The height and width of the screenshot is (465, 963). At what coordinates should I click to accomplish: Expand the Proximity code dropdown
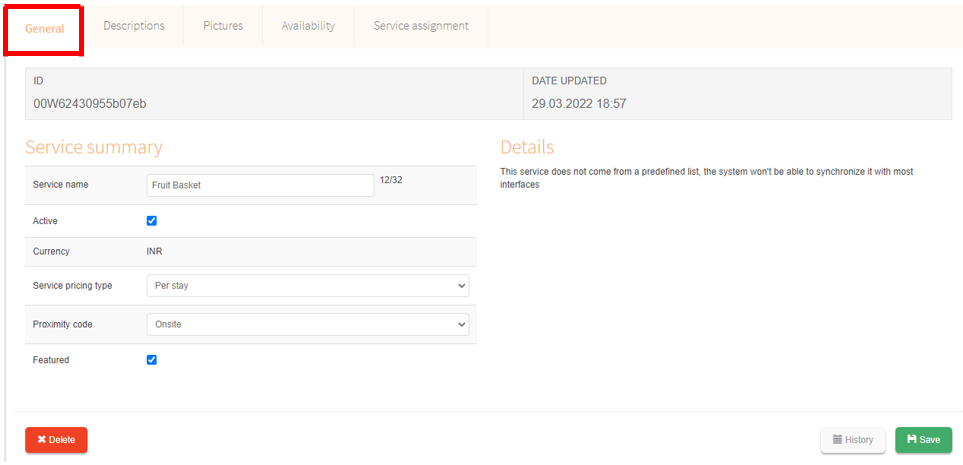307,325
